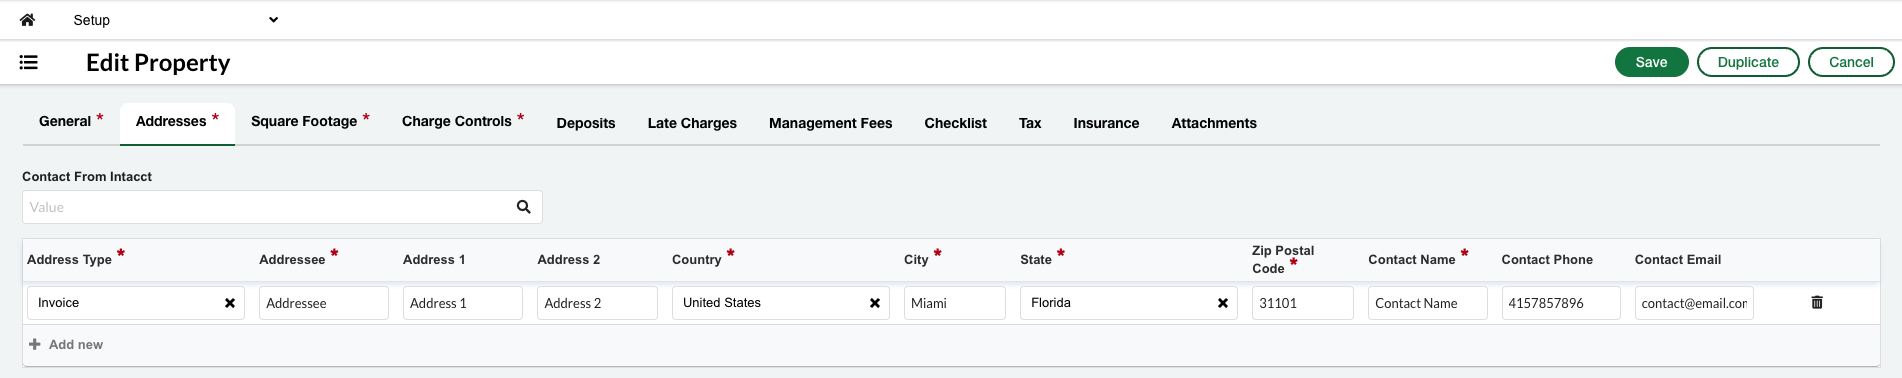This screenshot has height=378, width=1902.
Task: Open the Square Footage tab
Action: pos(310,122)
